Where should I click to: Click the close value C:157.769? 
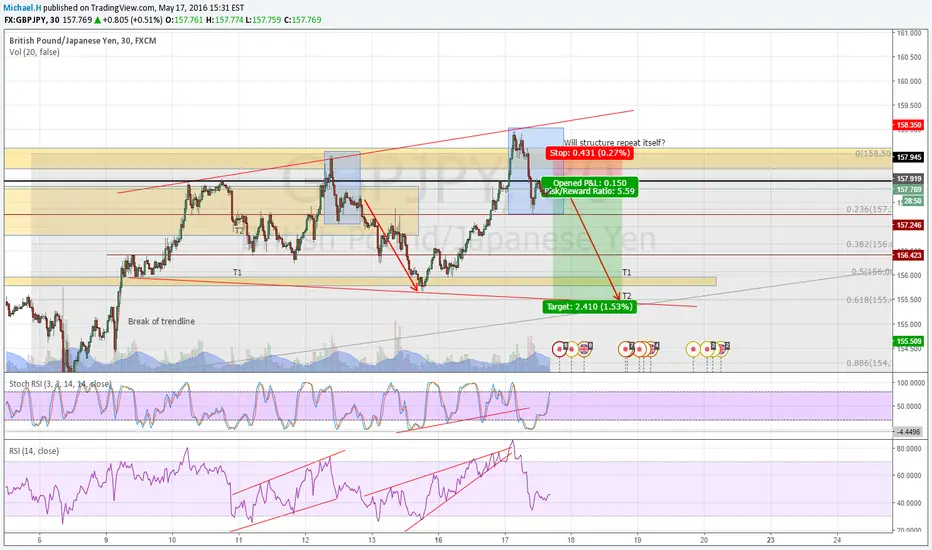click(303, 20)
